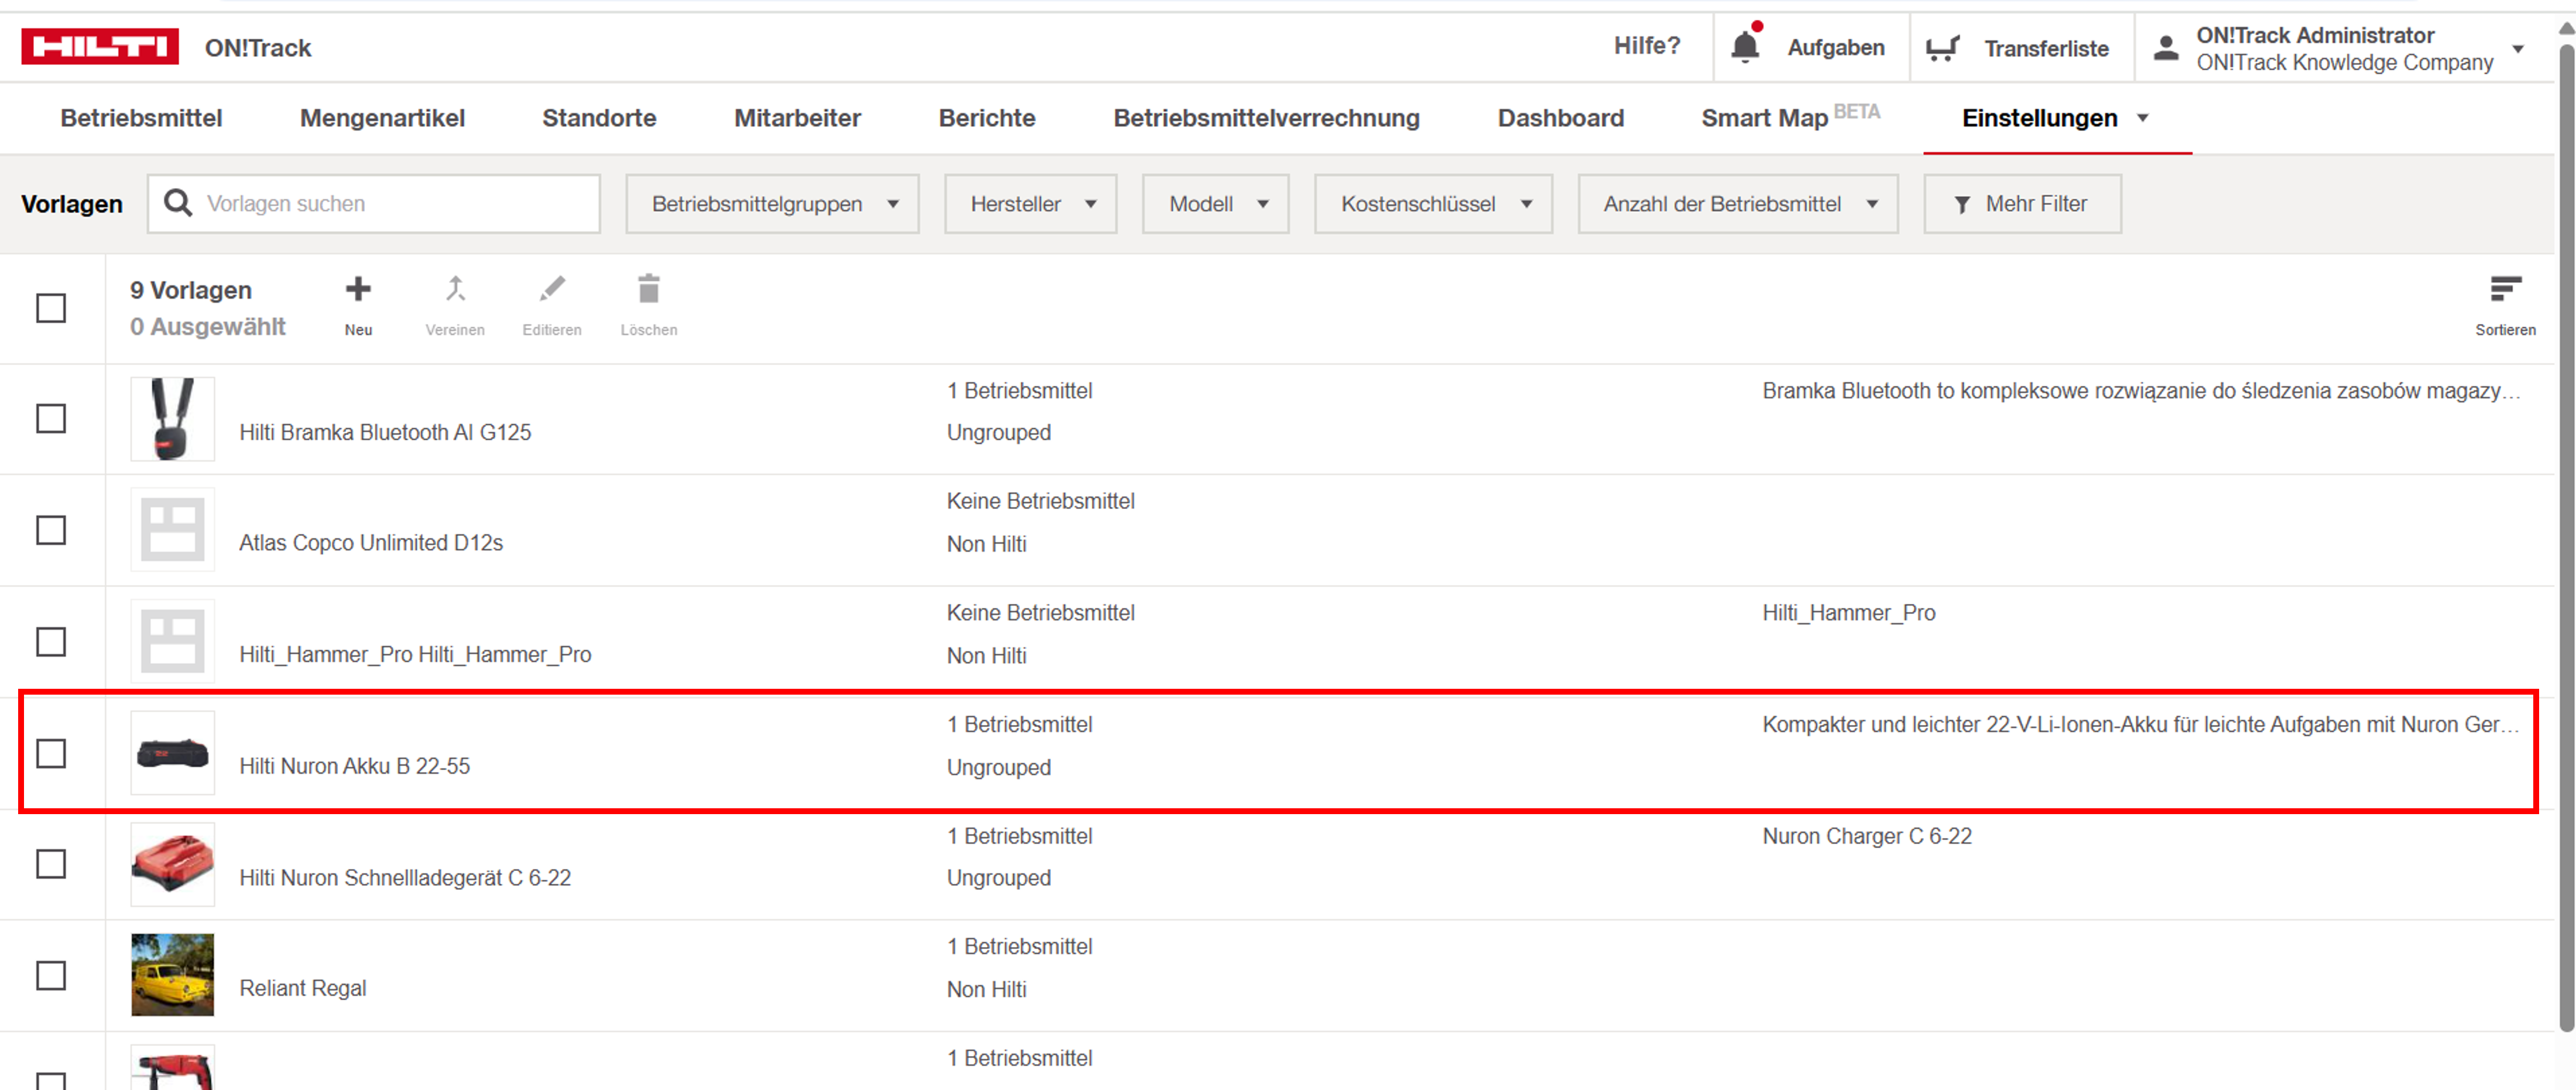The height and width of the screenshot is (1090, 2576).
Task: Open Nuron Schnellladegerät C 6-22 thumbnail
Action: click(172, 864)
